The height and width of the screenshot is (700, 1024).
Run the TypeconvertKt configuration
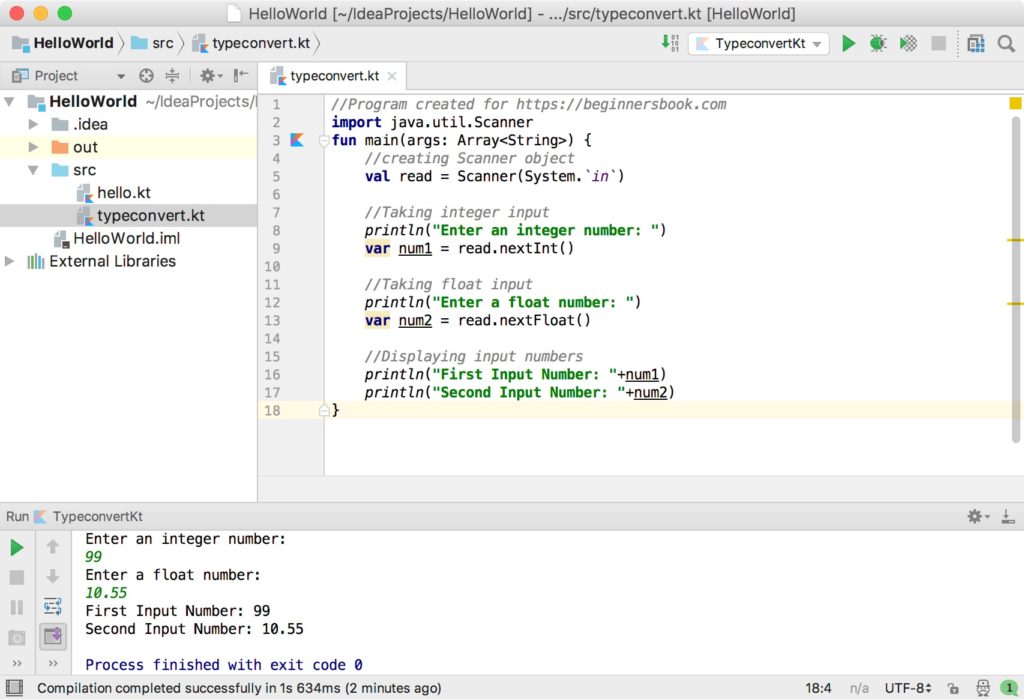point(849,44)
